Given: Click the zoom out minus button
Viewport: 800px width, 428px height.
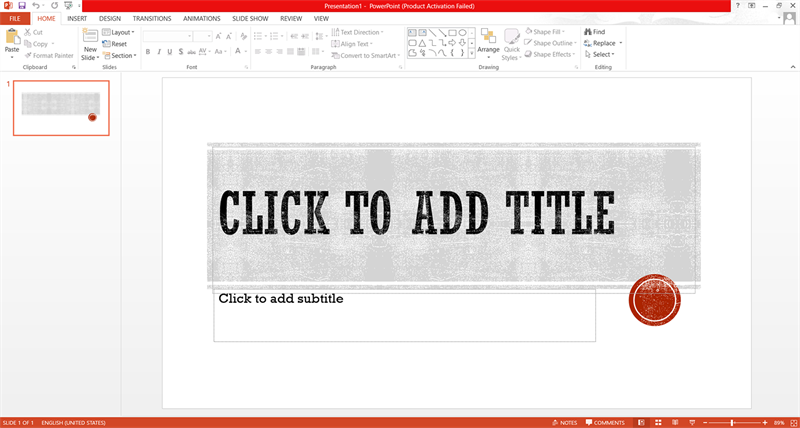Looking at the screenshot, I should (705, 422).
